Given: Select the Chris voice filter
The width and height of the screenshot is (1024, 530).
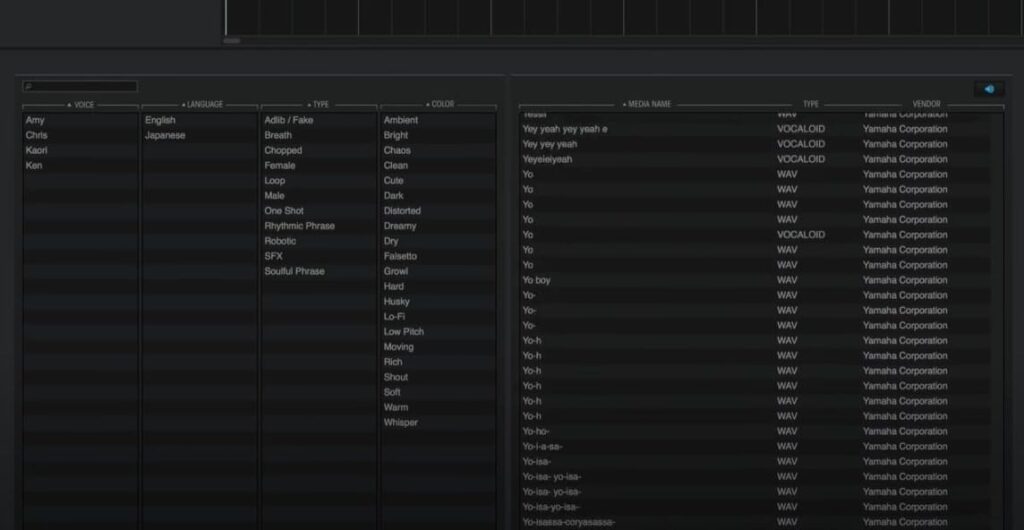Looking at the screenshot, I should 81,135.
